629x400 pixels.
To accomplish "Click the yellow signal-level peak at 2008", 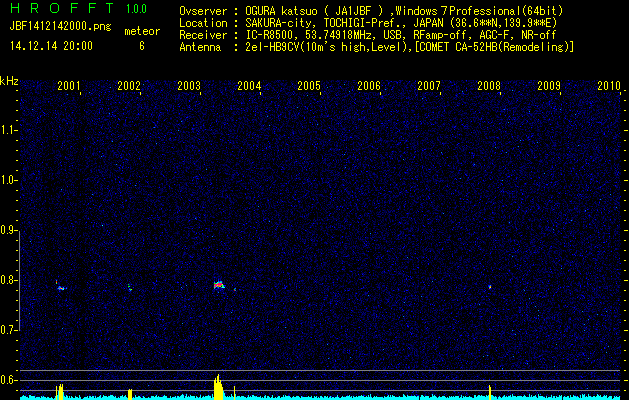I will pyautogui.click(x=490, y=392).
